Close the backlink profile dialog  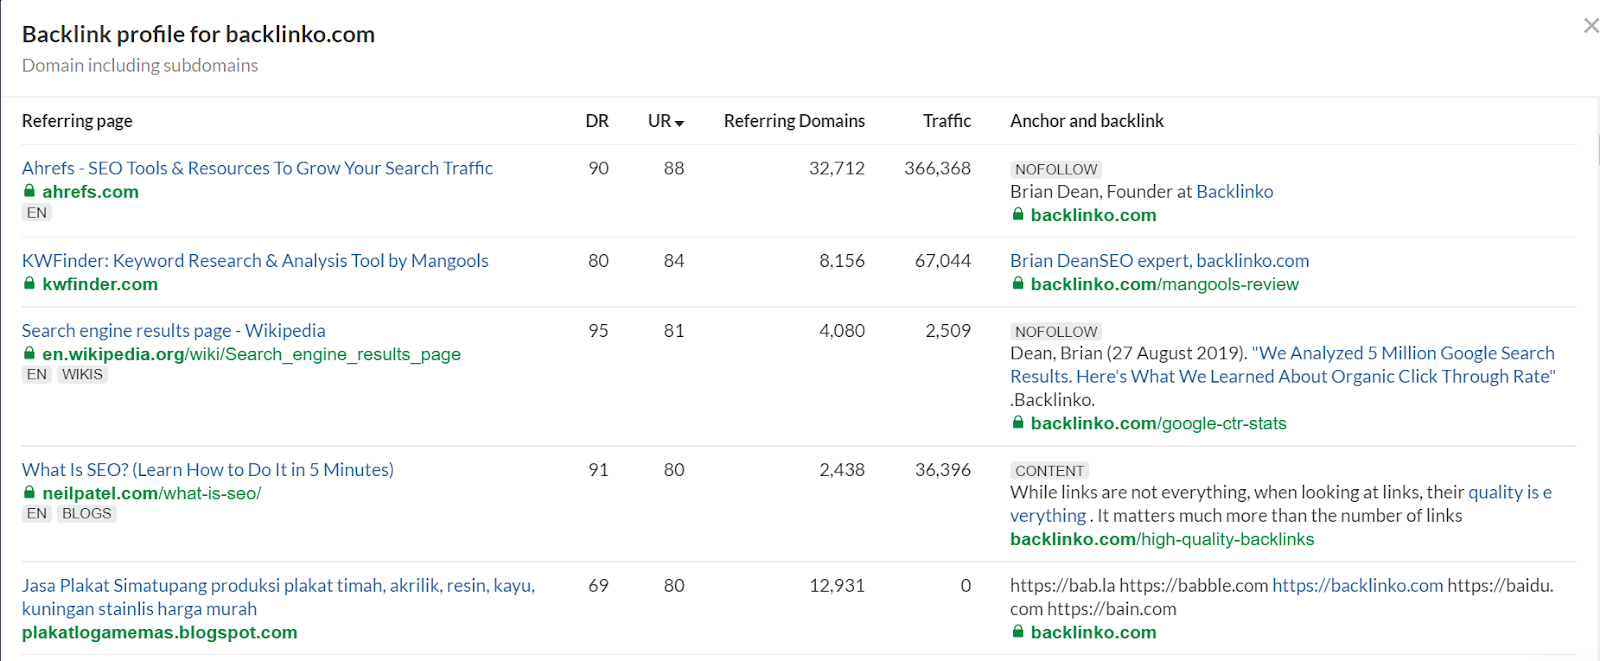(1590, 26)
